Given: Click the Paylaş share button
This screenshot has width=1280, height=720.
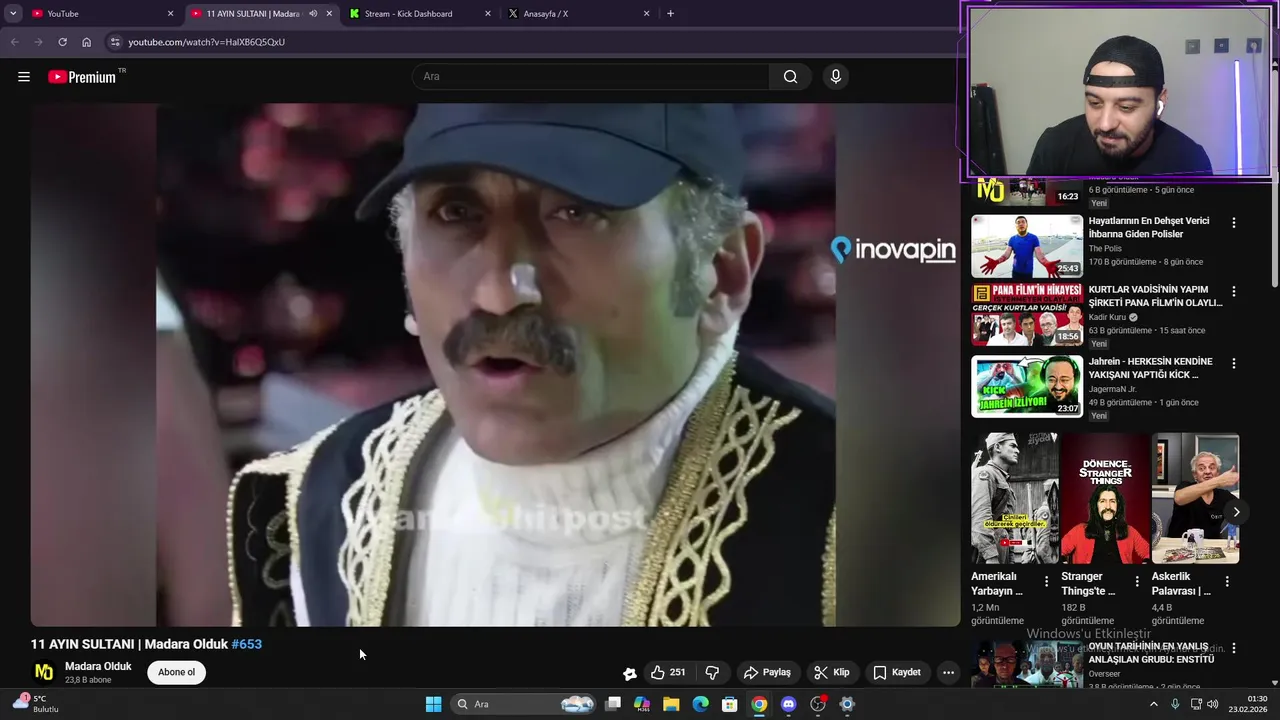Looking at the screenshot, I should (767, 673).
